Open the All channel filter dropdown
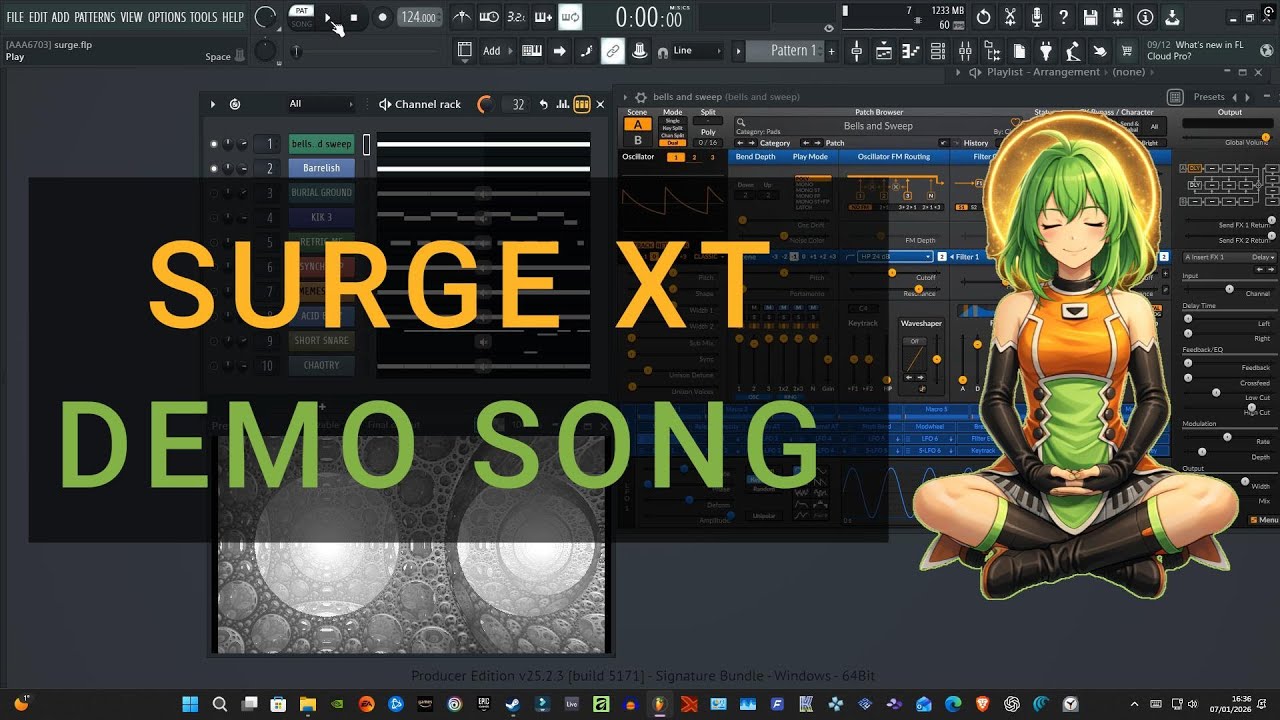Viewport: 1280px width, 720px height. [321, 104]
